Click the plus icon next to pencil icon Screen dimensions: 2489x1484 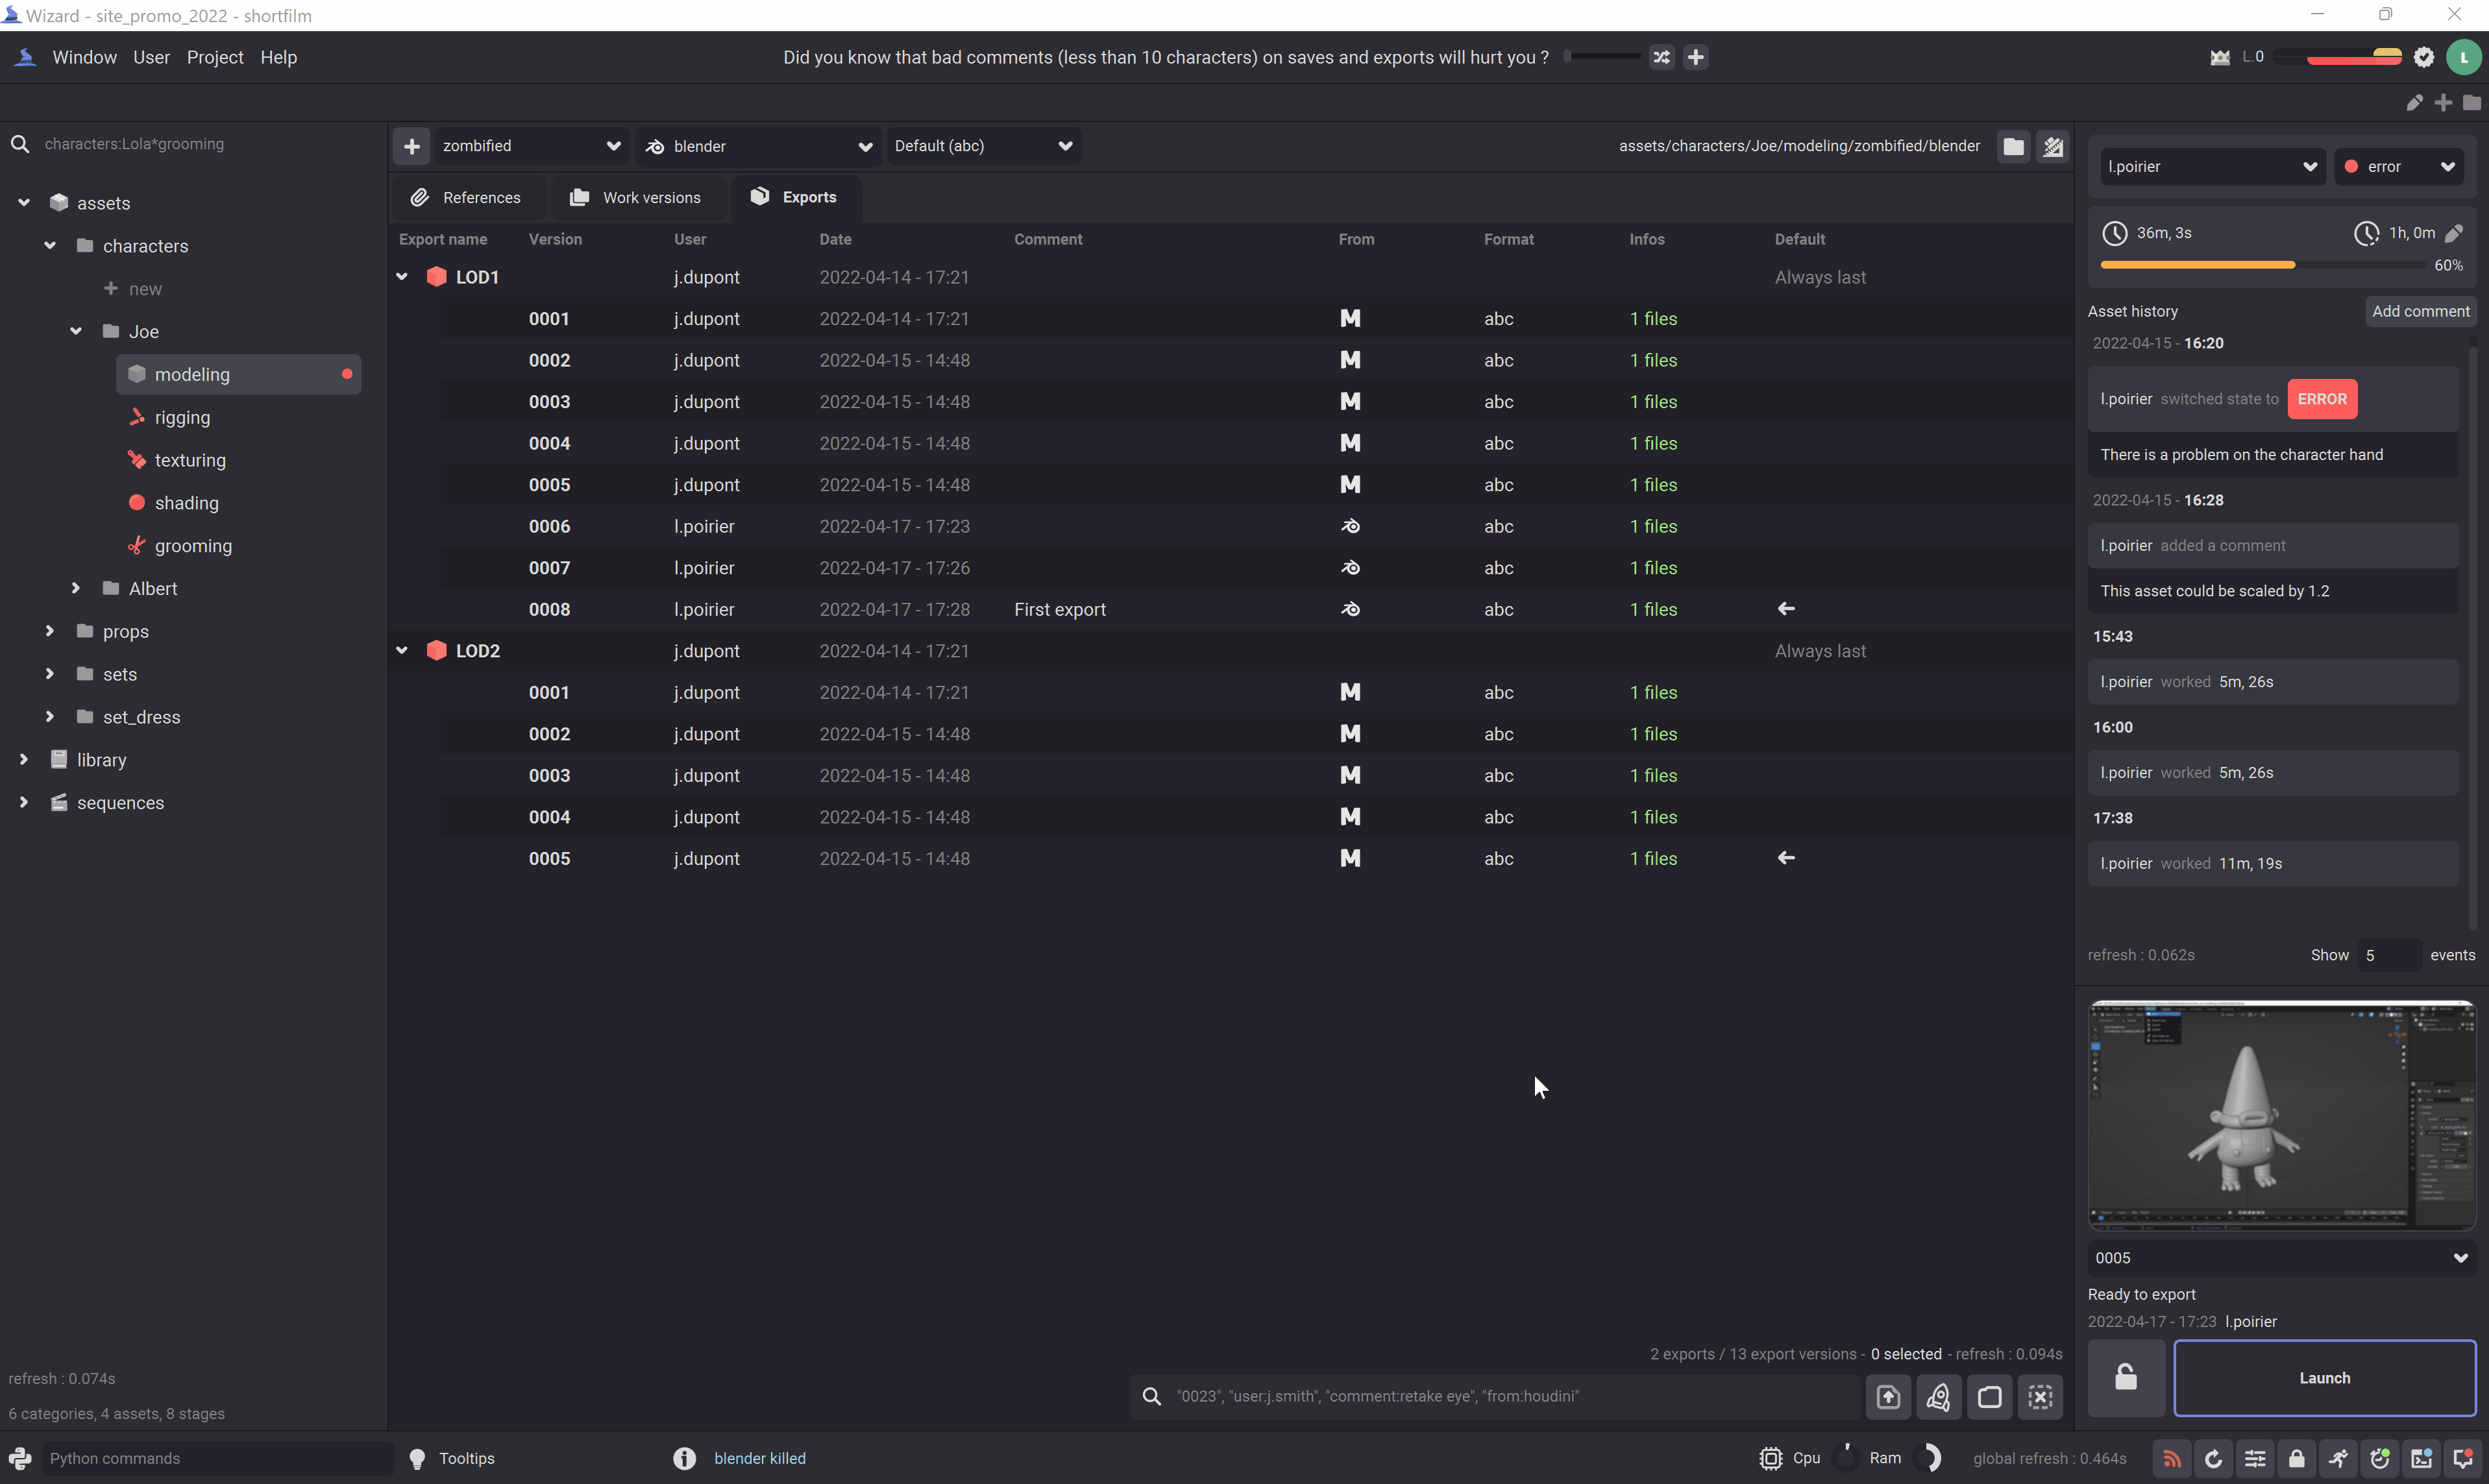2444,103
